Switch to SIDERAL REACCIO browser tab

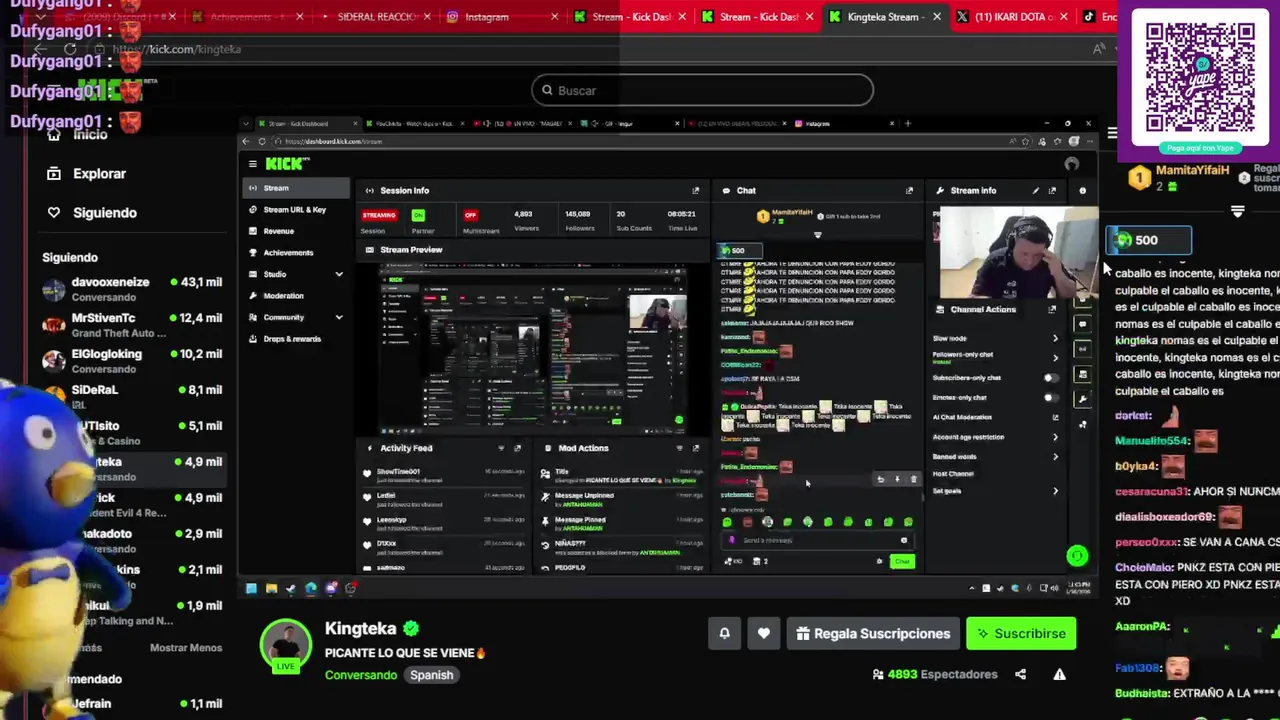pos(376,17)
